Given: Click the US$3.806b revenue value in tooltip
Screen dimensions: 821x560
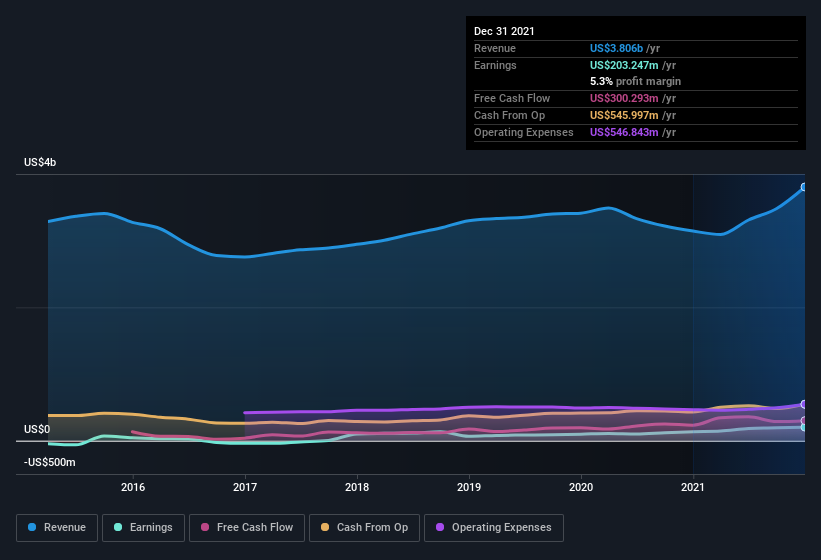Looking at the screenshot, I should pyautogui.click(x=616, y=48).
